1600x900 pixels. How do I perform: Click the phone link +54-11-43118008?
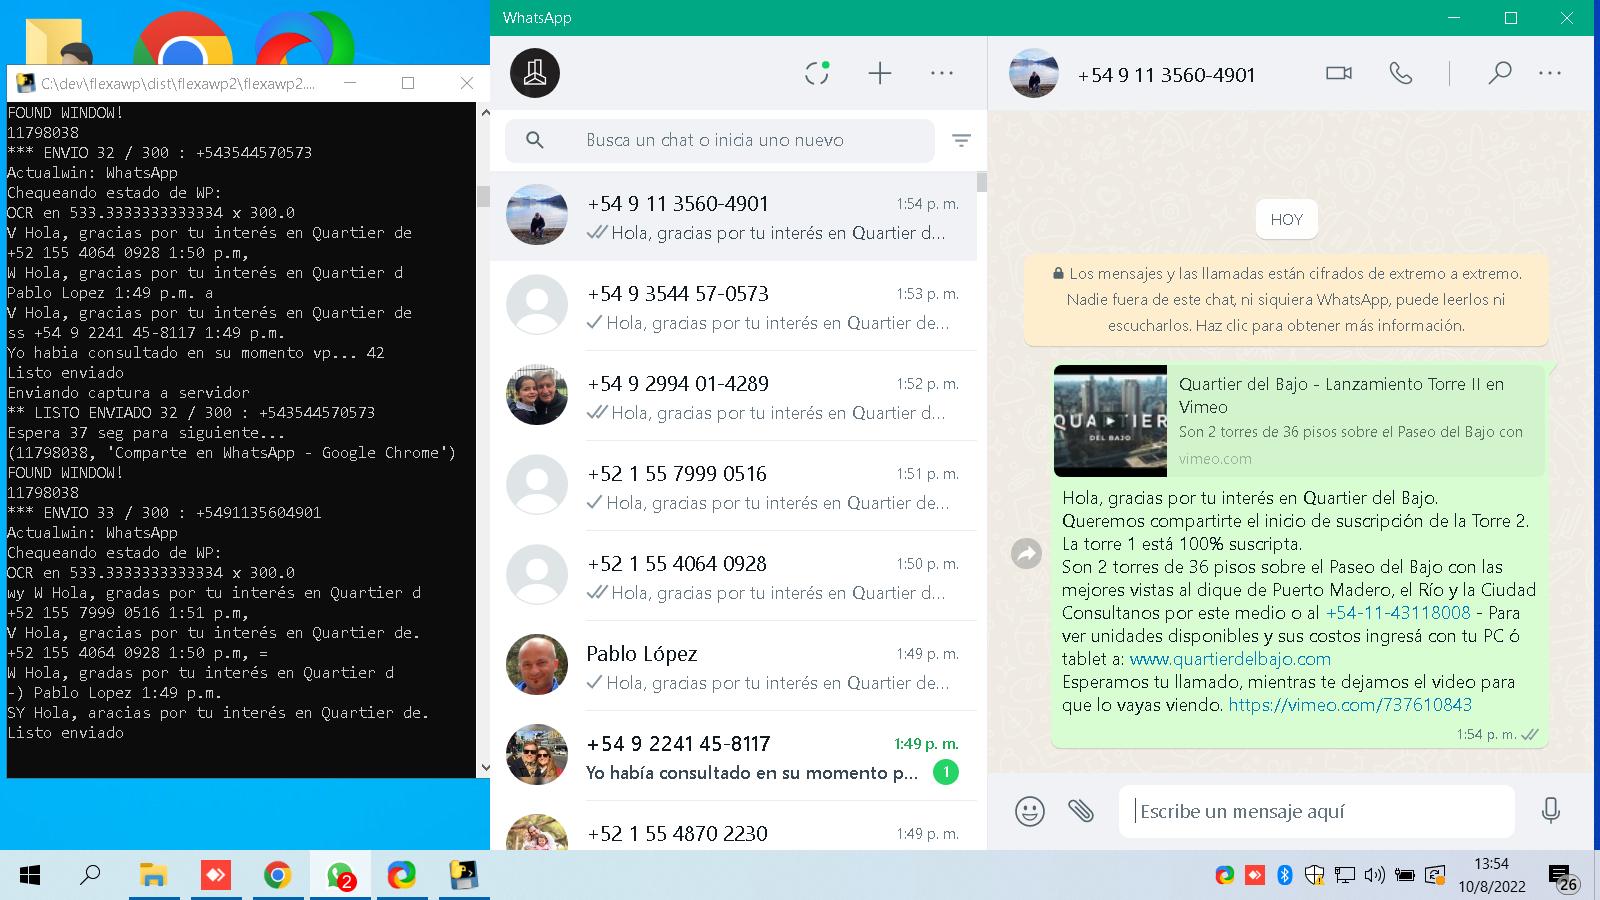point(1398,613)
